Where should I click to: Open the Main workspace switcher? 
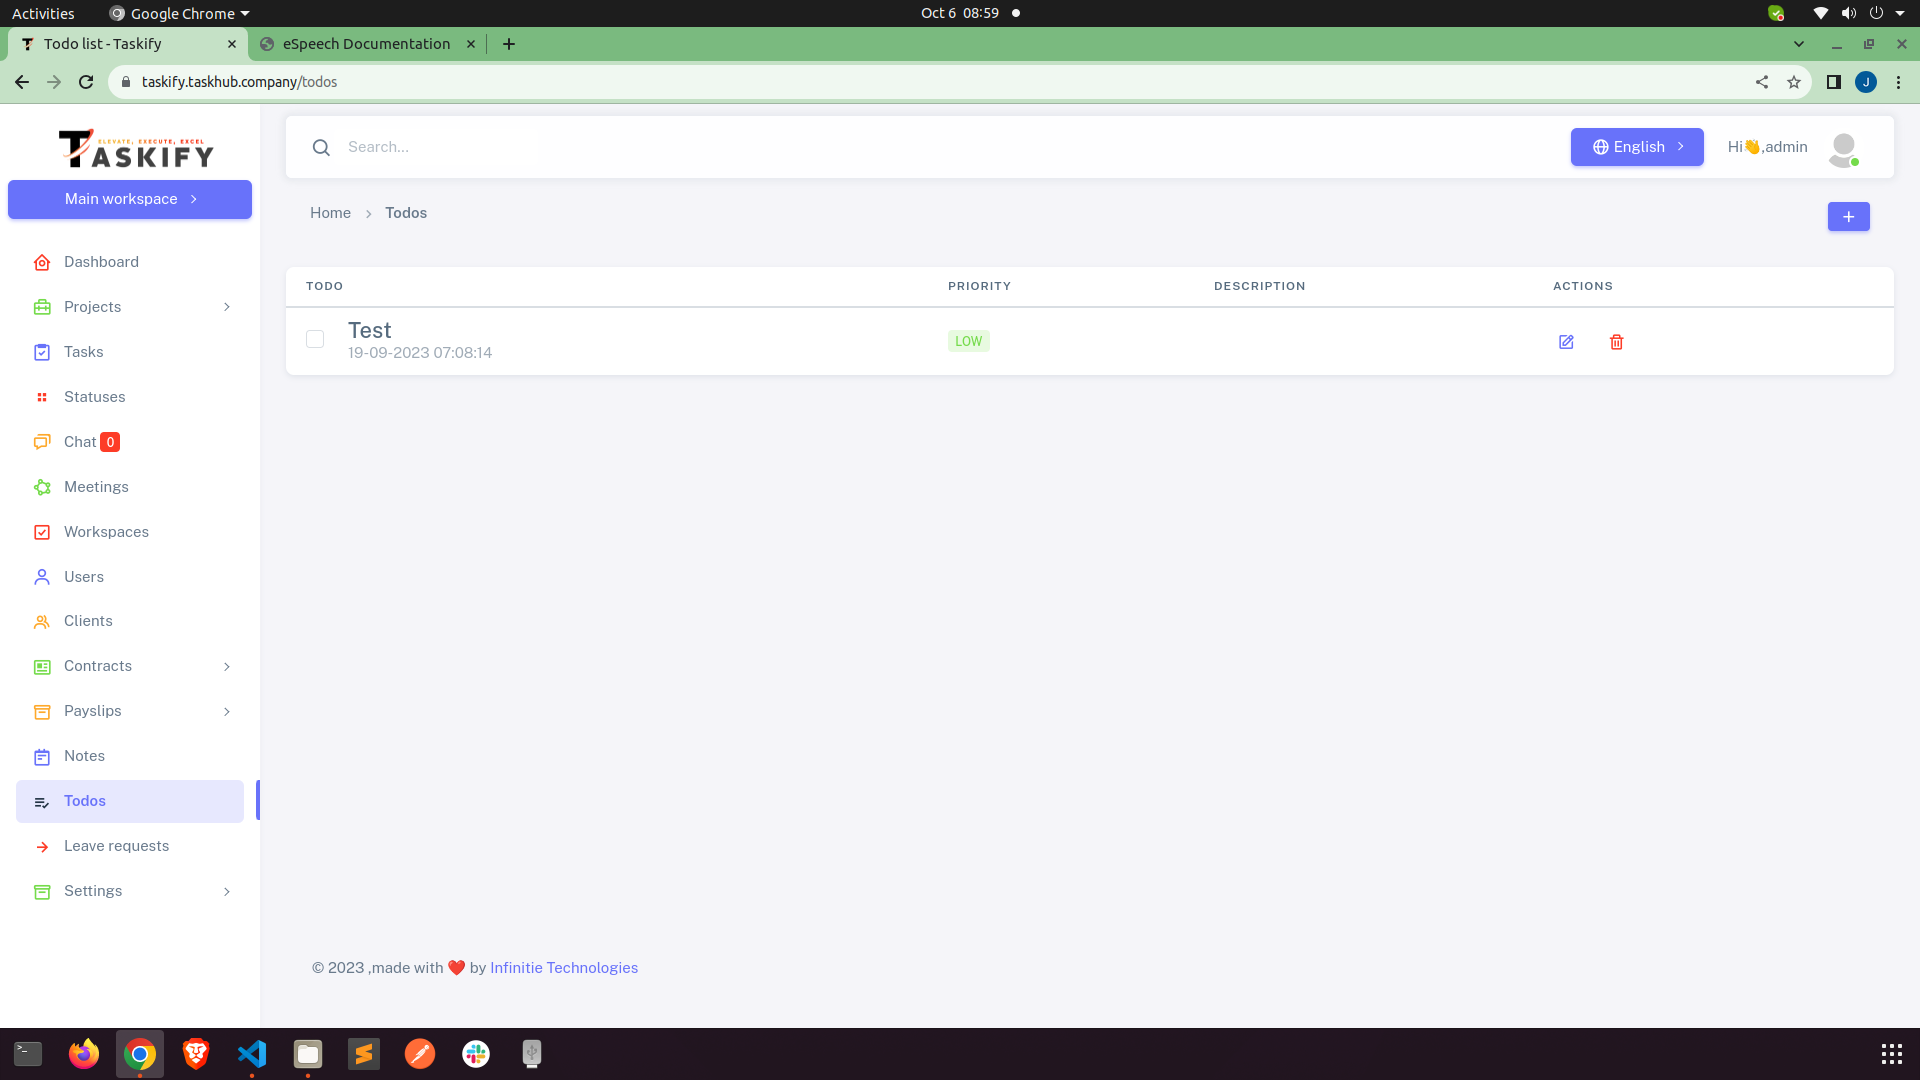click(129, 199)
